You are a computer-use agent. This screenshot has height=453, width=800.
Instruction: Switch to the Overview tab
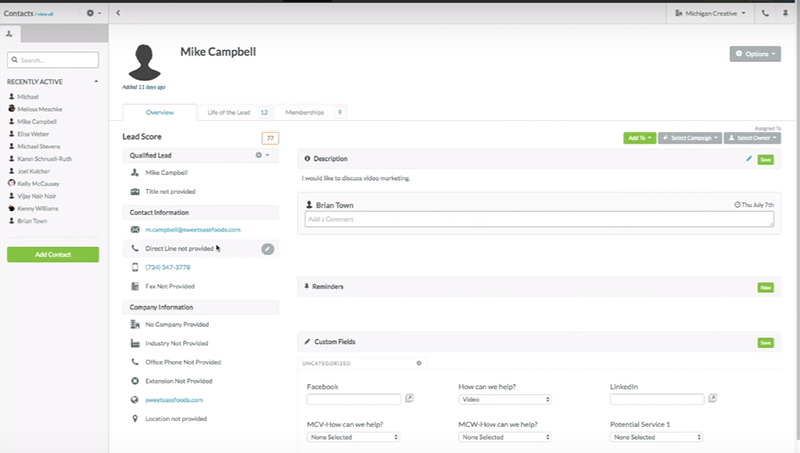point(160,112)
